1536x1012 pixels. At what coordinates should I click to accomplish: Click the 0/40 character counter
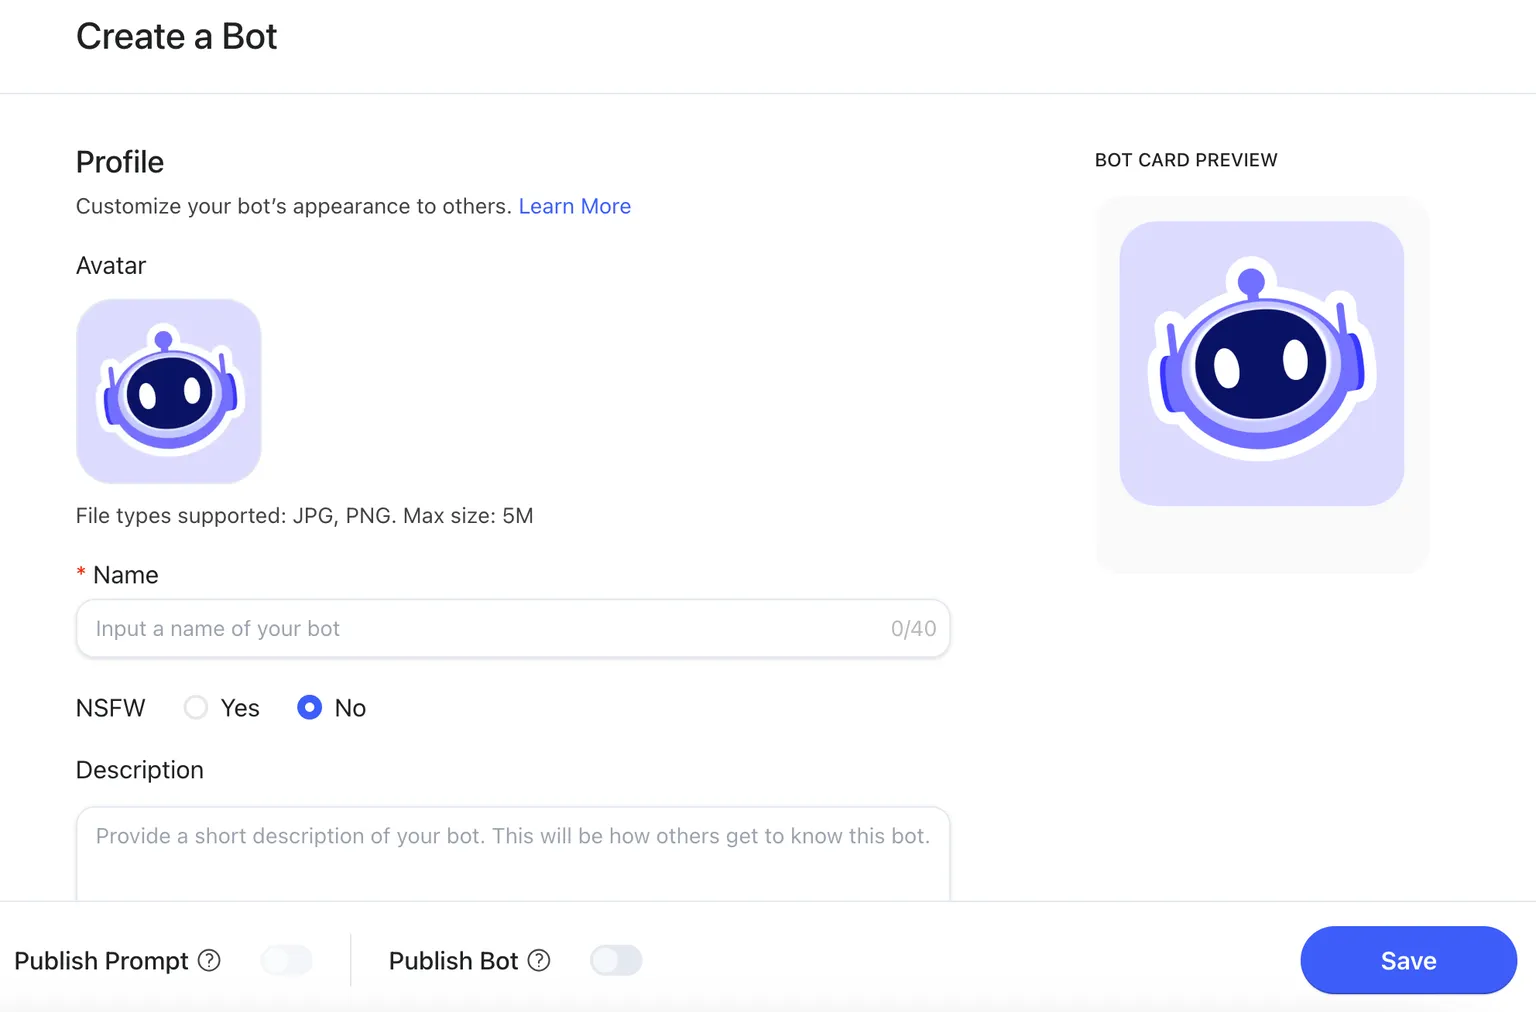913,629
